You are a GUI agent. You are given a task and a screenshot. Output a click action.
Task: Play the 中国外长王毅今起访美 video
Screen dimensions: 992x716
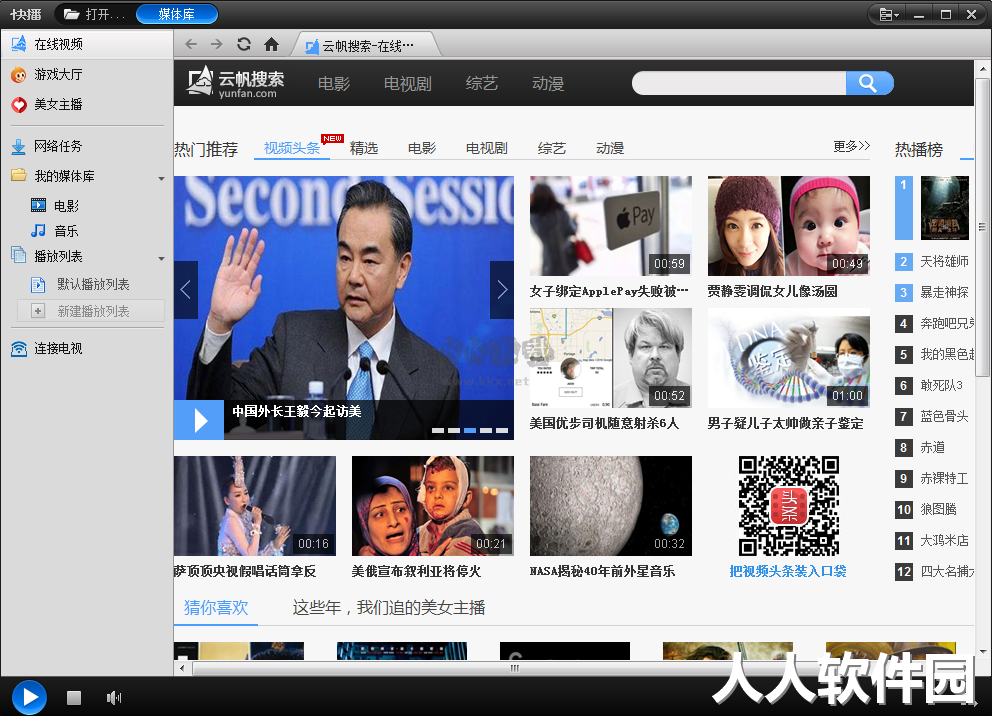click(x=199, y=420)
